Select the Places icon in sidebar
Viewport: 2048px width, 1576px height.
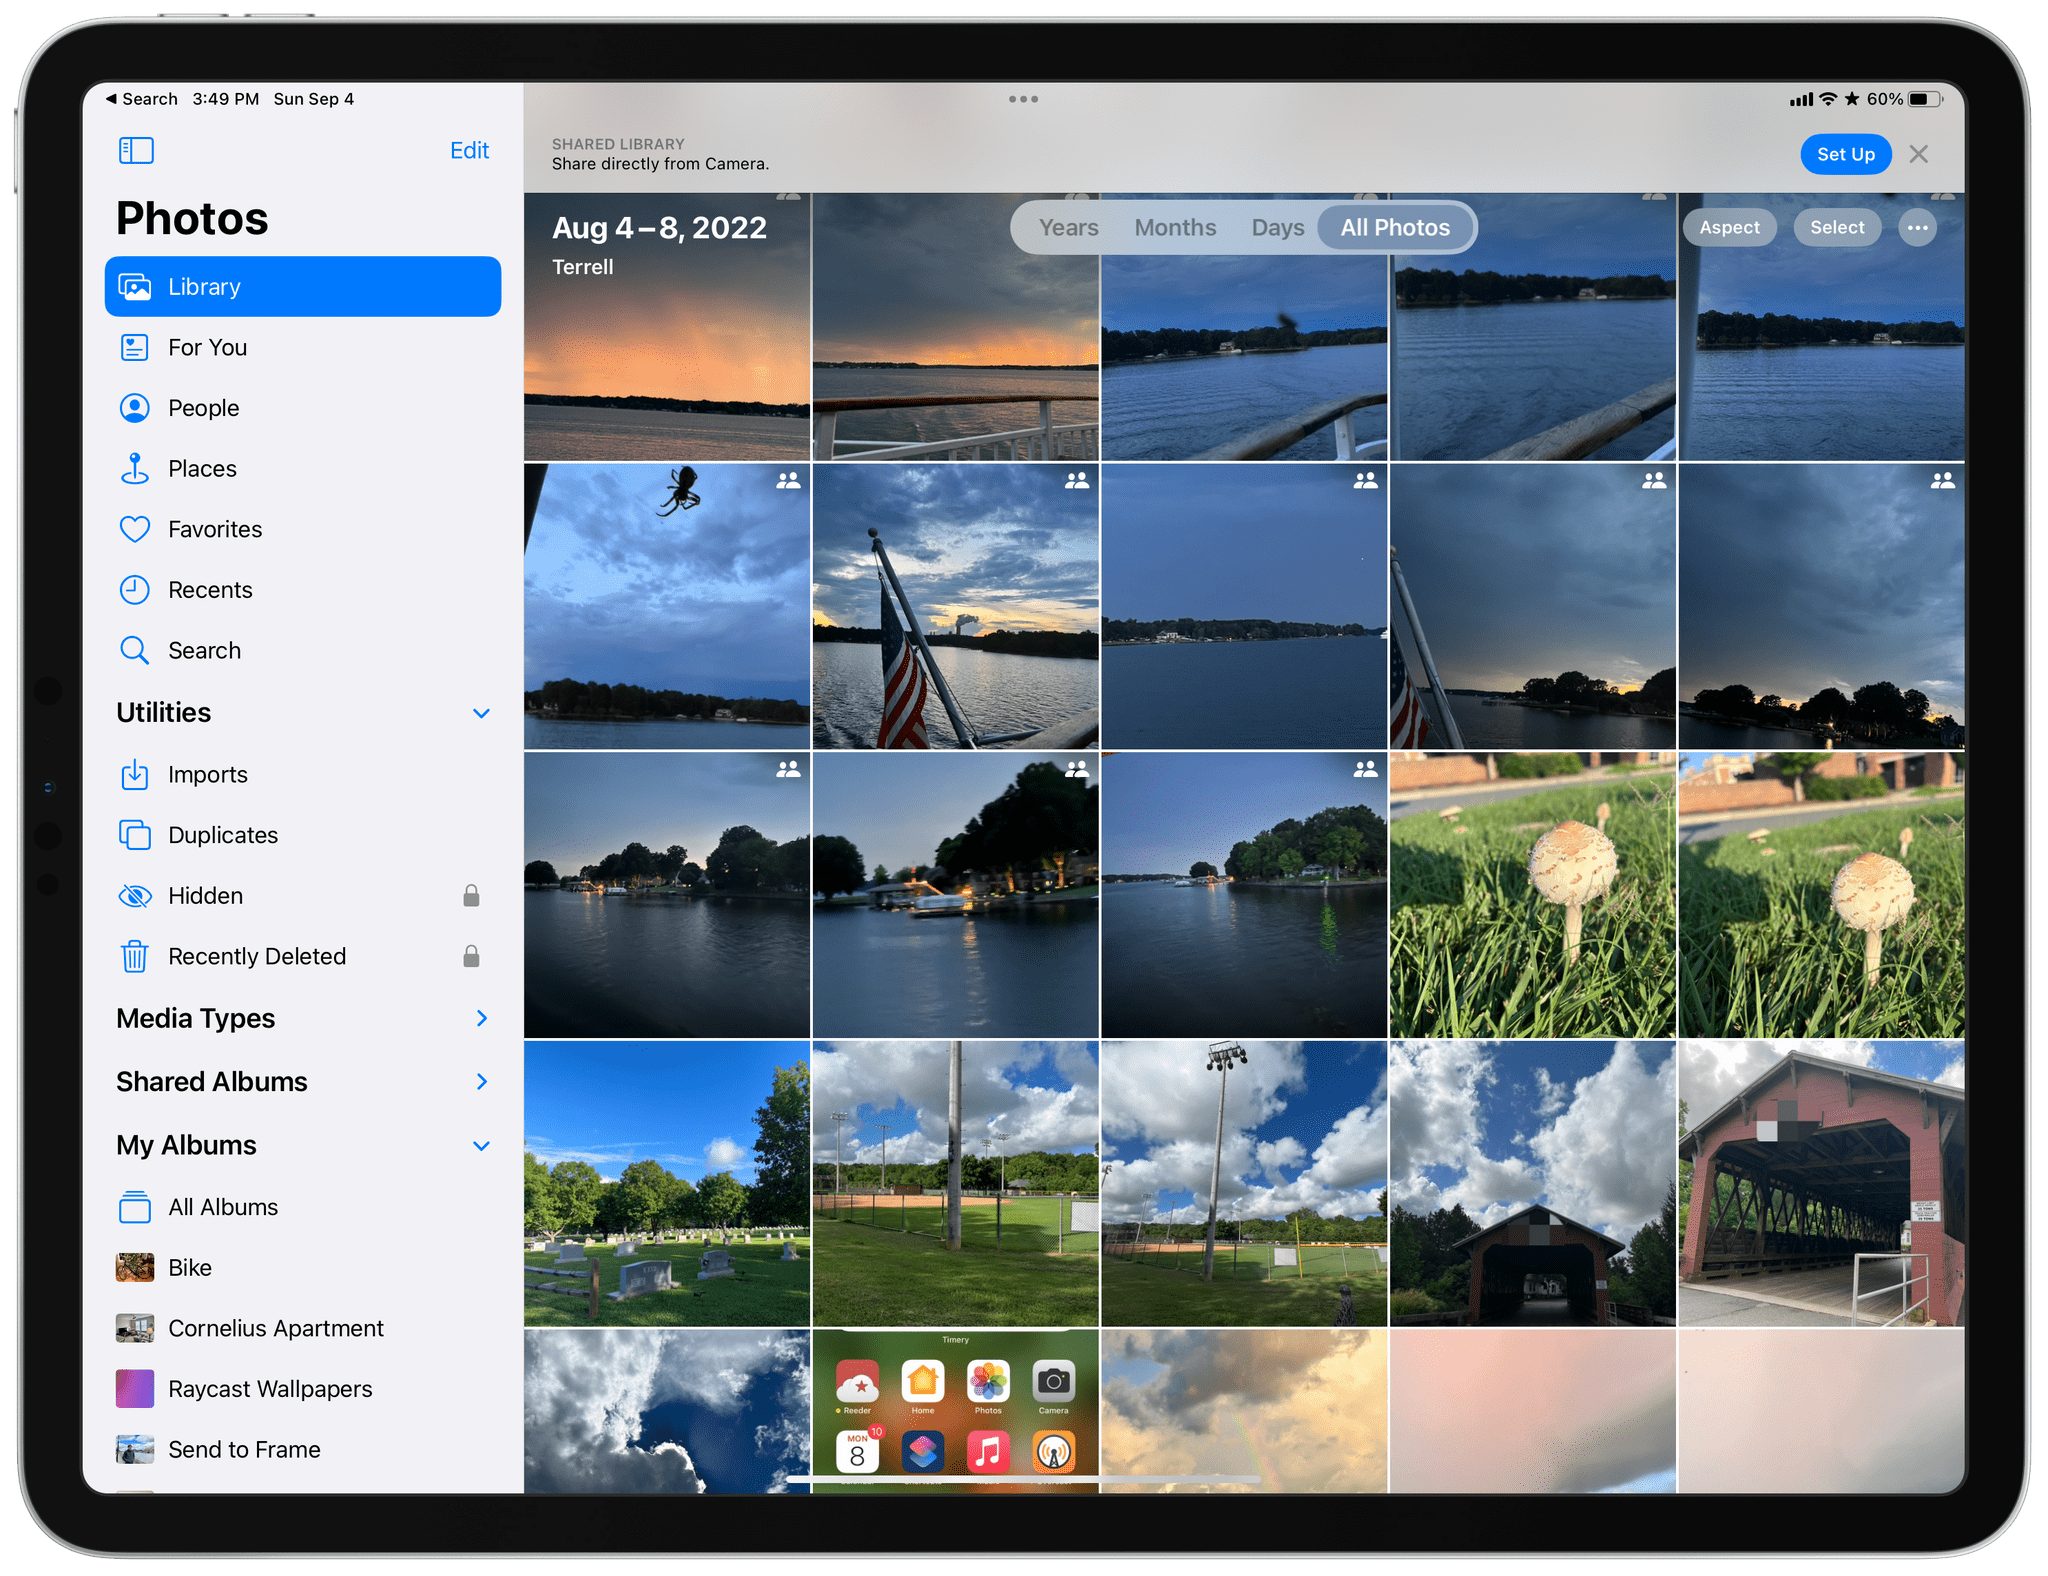(134, 468)
